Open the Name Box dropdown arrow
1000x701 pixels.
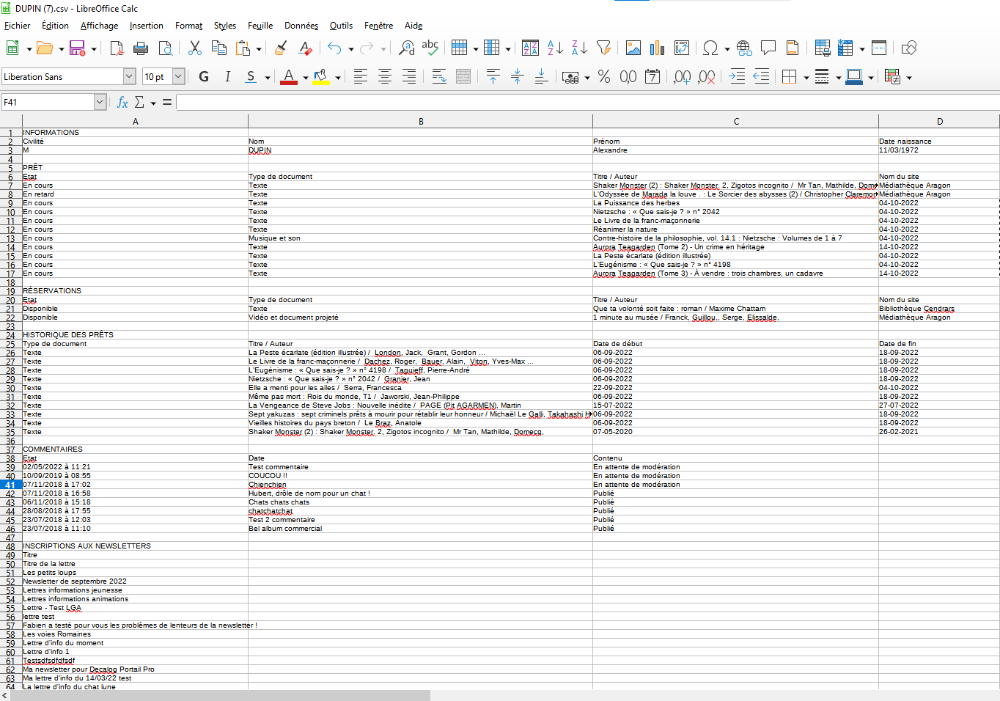(x=100, y=102)
